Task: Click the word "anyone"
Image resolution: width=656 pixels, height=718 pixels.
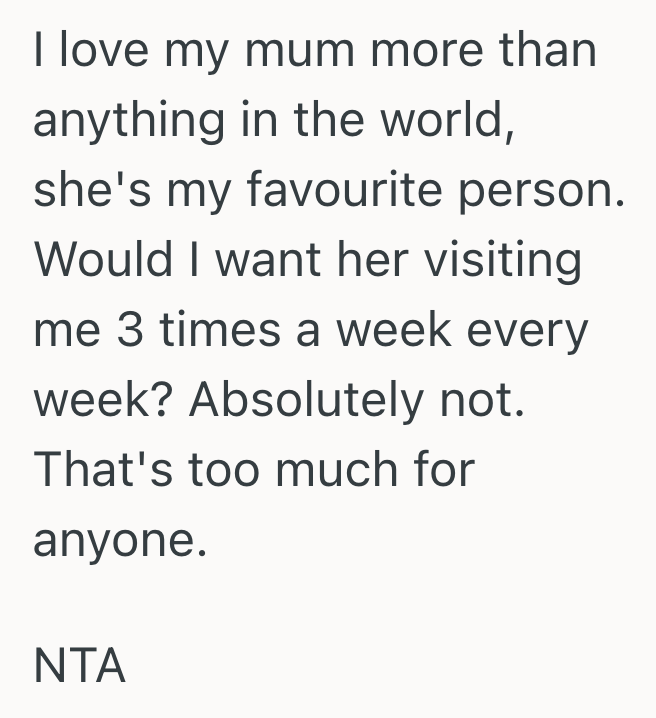Action: click(118, 541)
